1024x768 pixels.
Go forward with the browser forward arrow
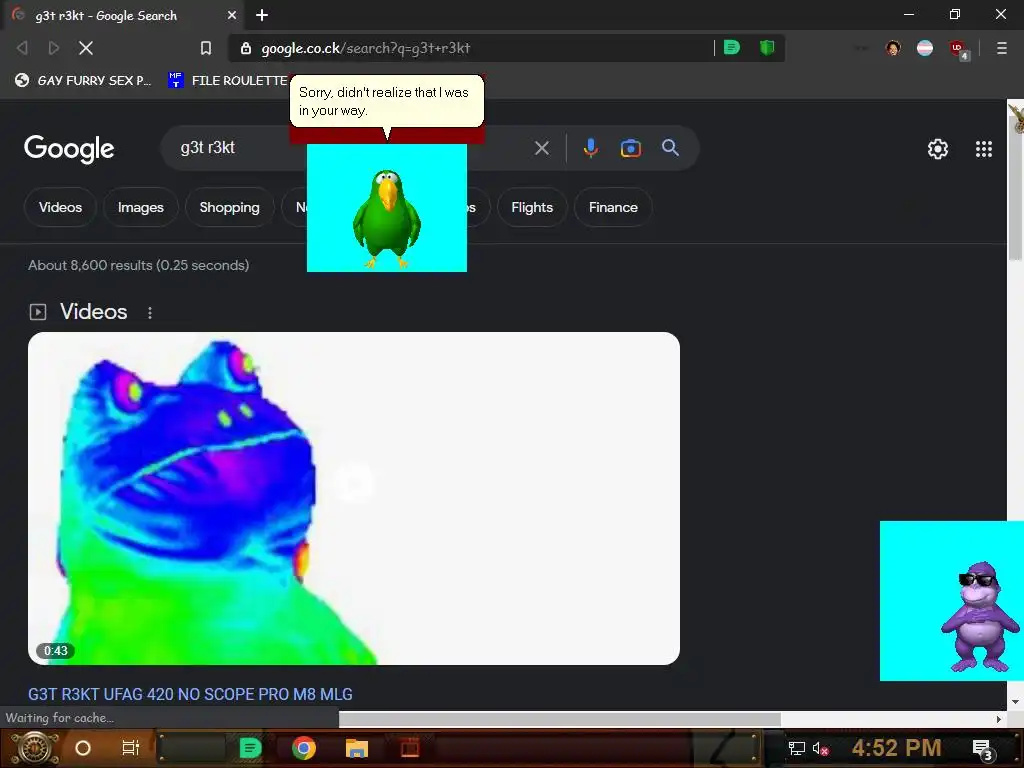click(x=54, y=48)
